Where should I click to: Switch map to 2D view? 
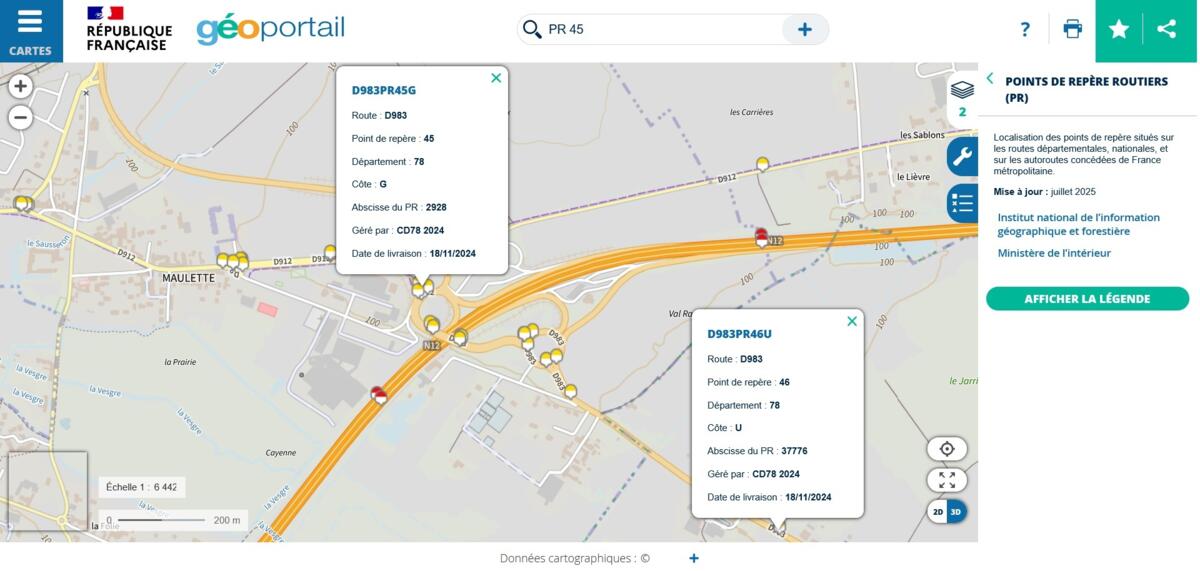(938, 512)
